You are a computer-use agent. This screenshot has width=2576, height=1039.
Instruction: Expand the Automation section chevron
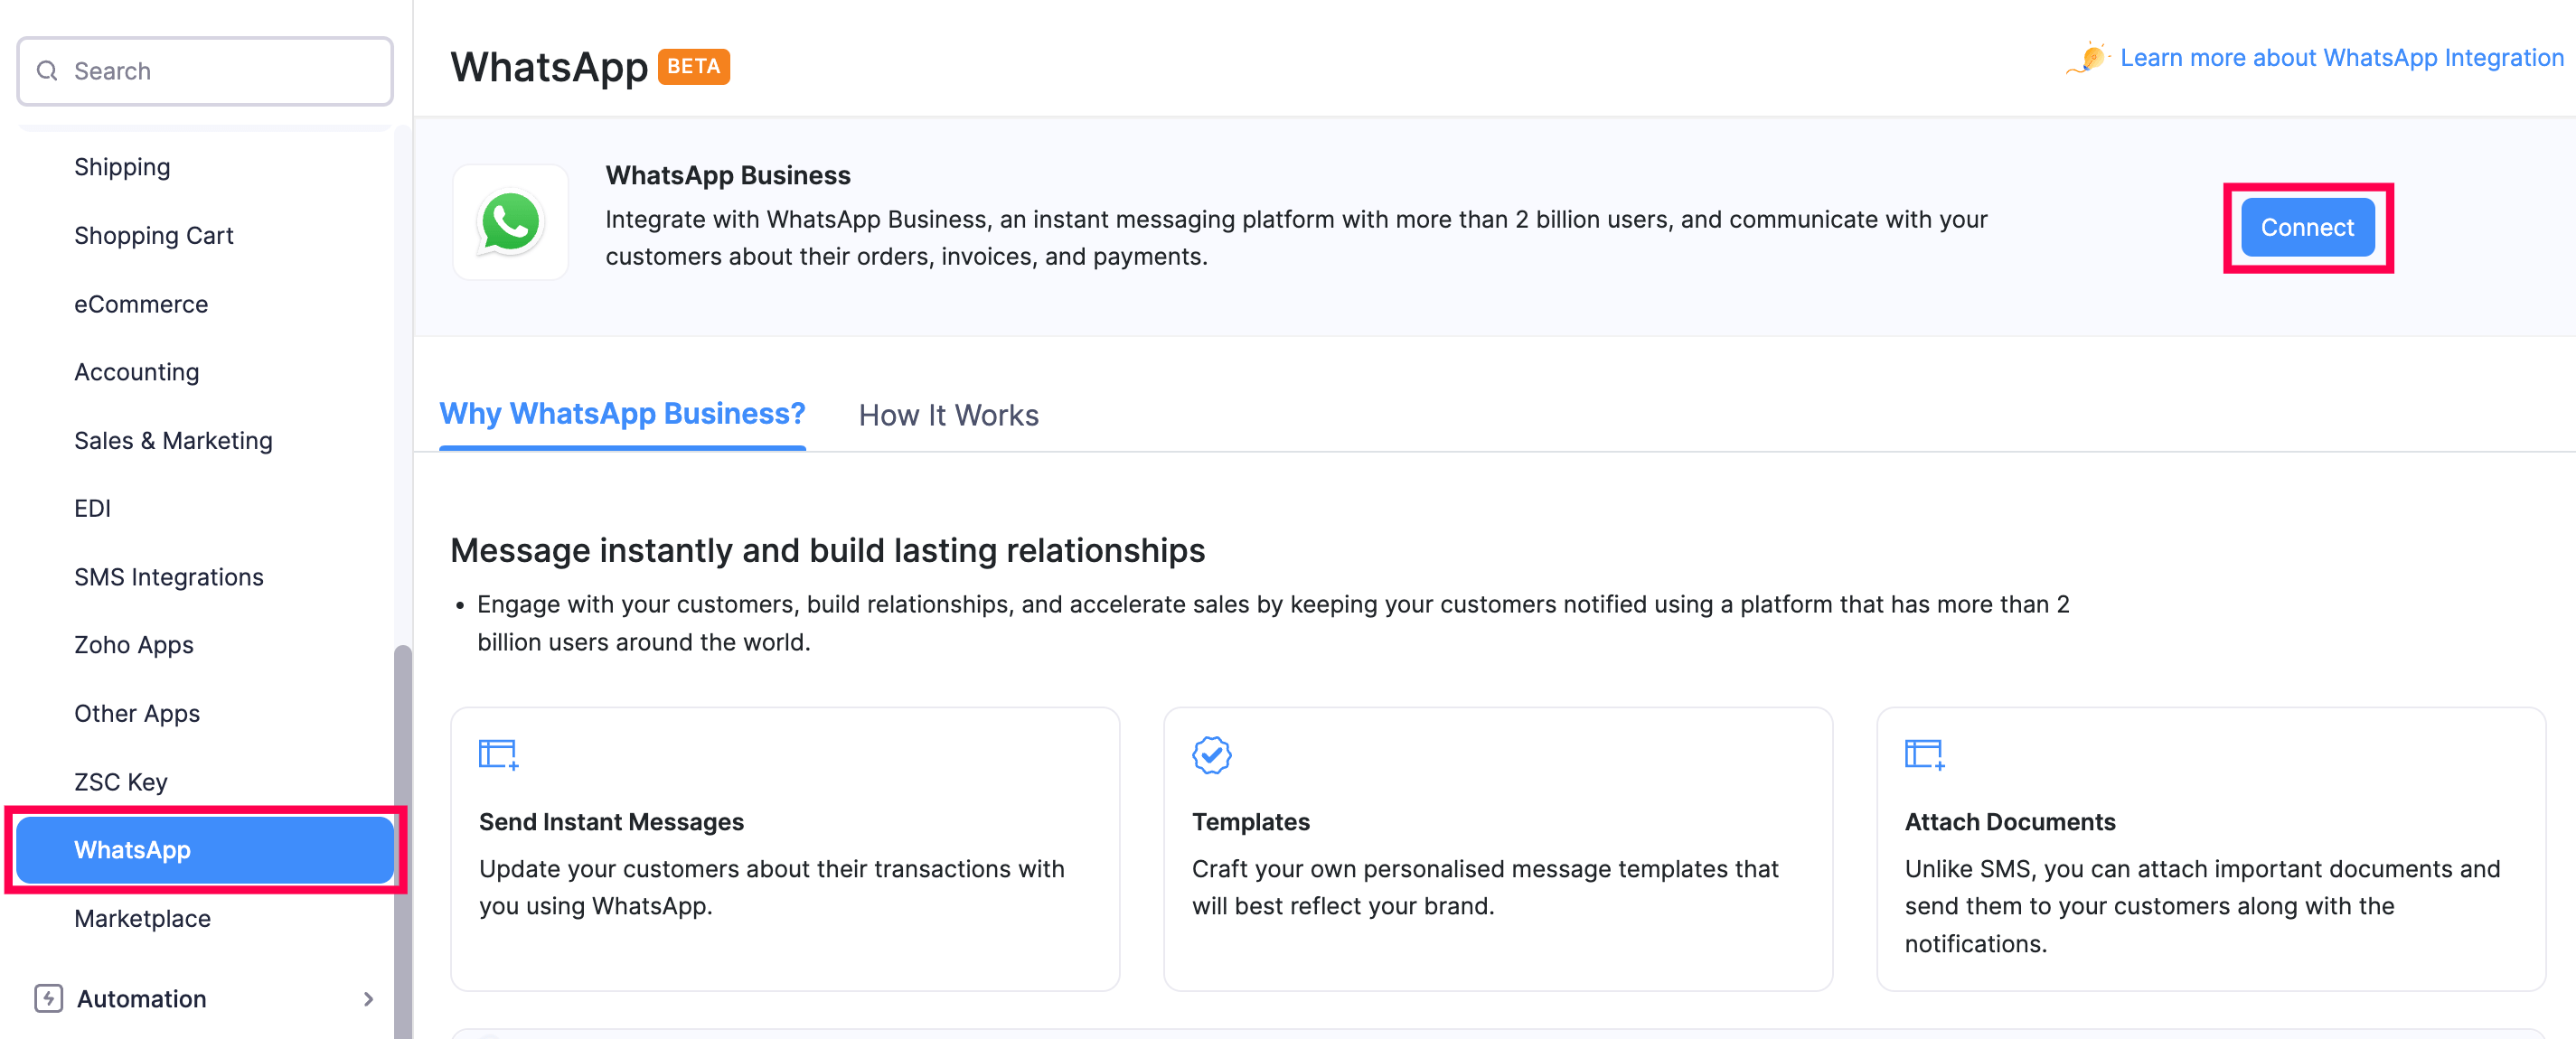click(x=369, y=998)
